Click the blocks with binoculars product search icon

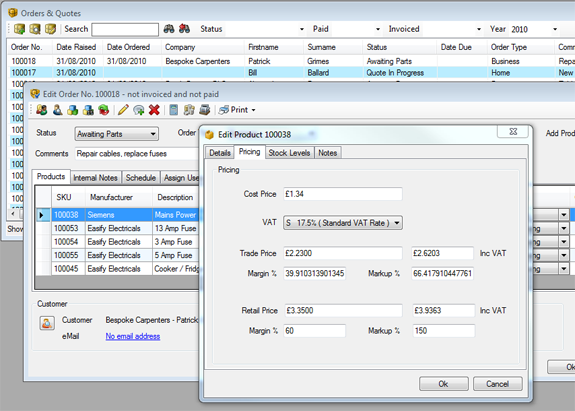[88, 110]
